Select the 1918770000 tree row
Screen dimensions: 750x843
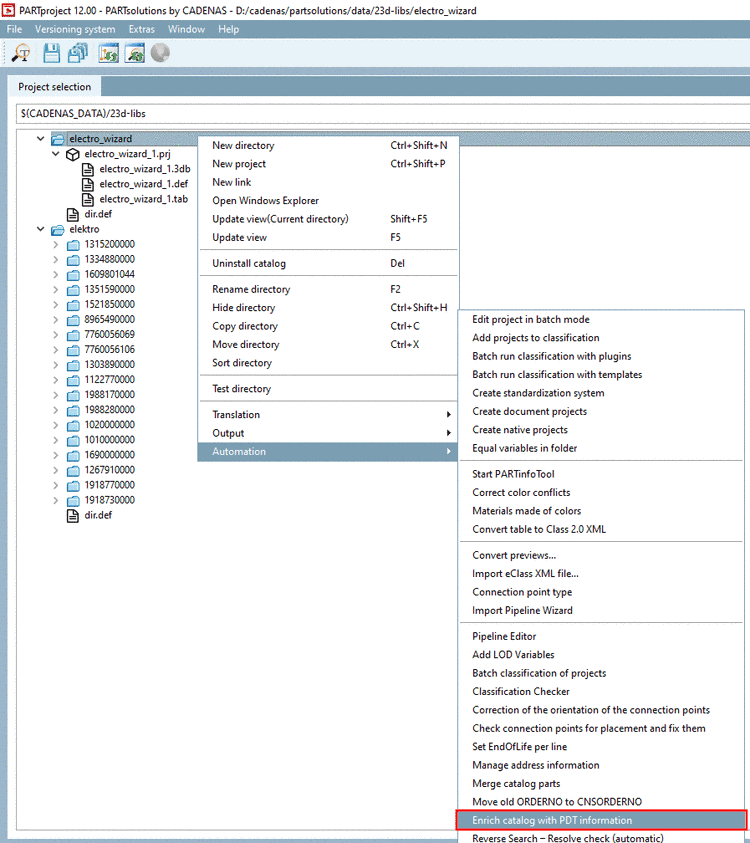point(110,485)
